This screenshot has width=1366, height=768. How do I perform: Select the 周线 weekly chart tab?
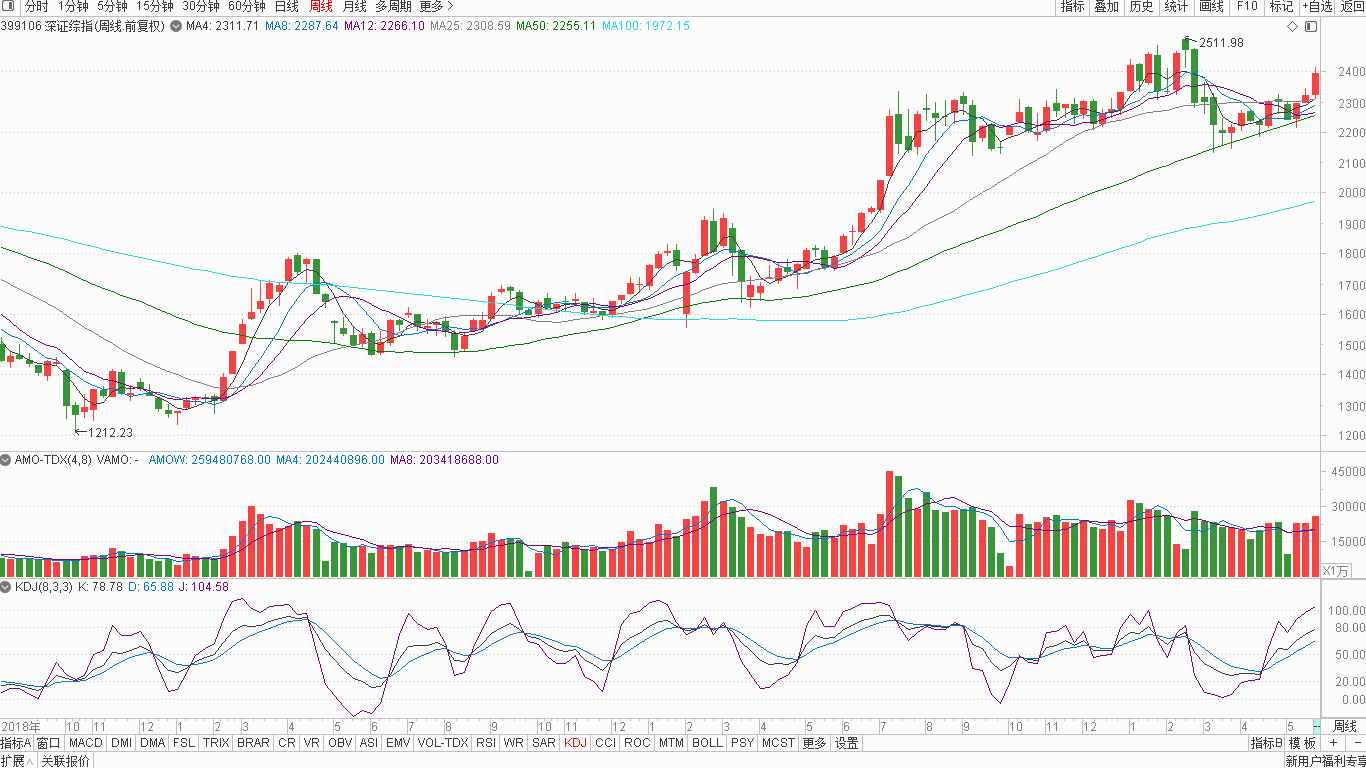click(320, 6)
